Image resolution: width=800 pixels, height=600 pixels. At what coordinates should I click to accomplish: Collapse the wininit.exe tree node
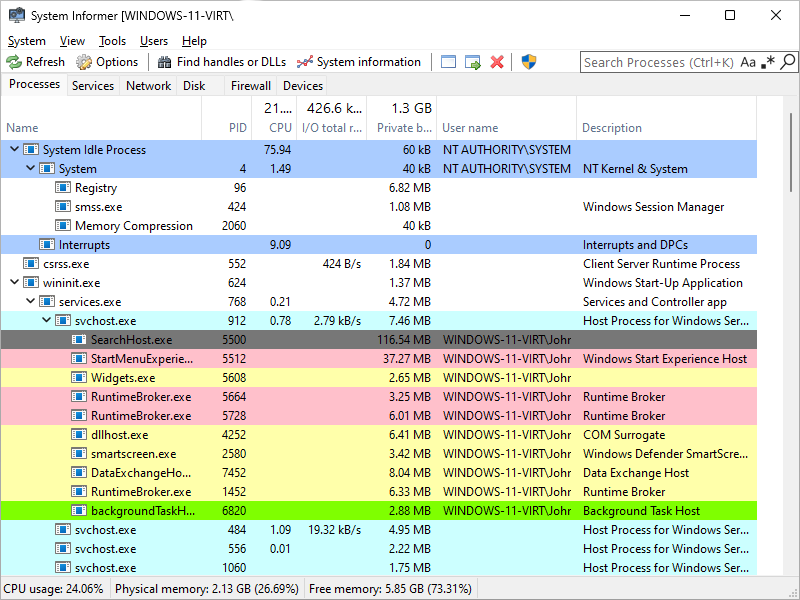pos(14,283)
